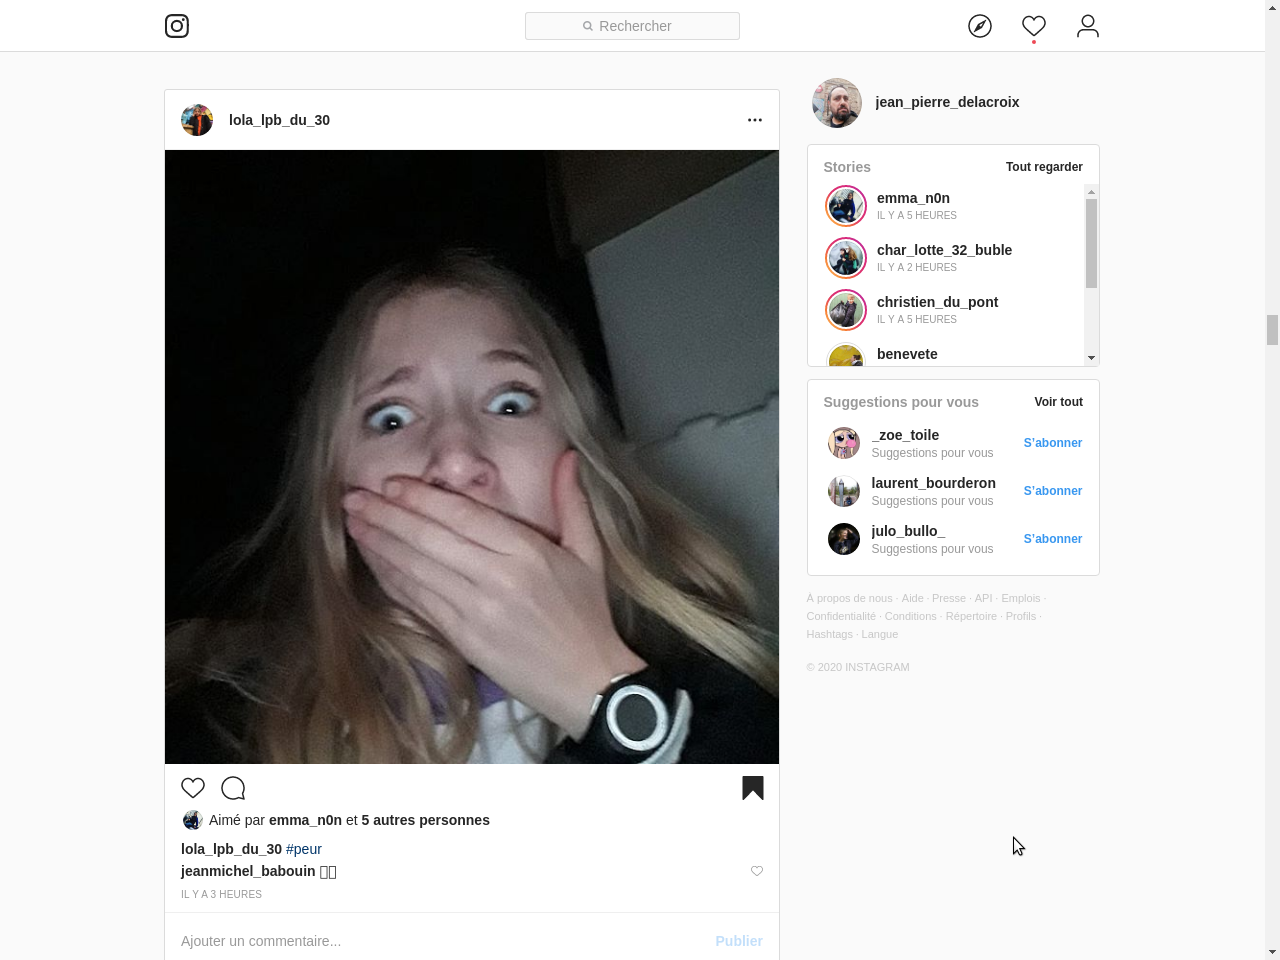1280x960 pixels.
Task: Toggle the bookmark save icon
Action: [753, 788]
